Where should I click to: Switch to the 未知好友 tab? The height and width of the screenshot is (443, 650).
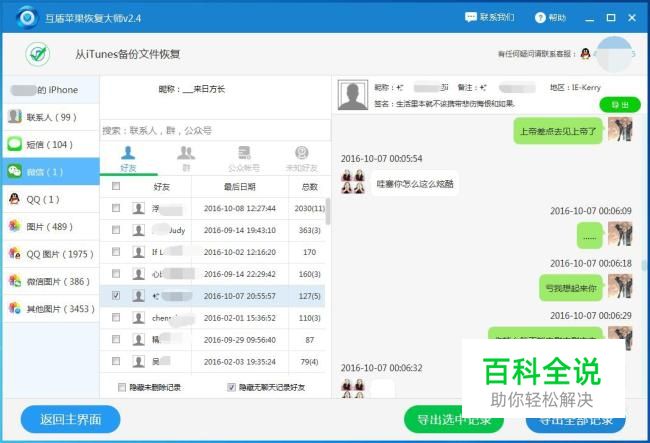pyautogui.click(x=301, y=159)
